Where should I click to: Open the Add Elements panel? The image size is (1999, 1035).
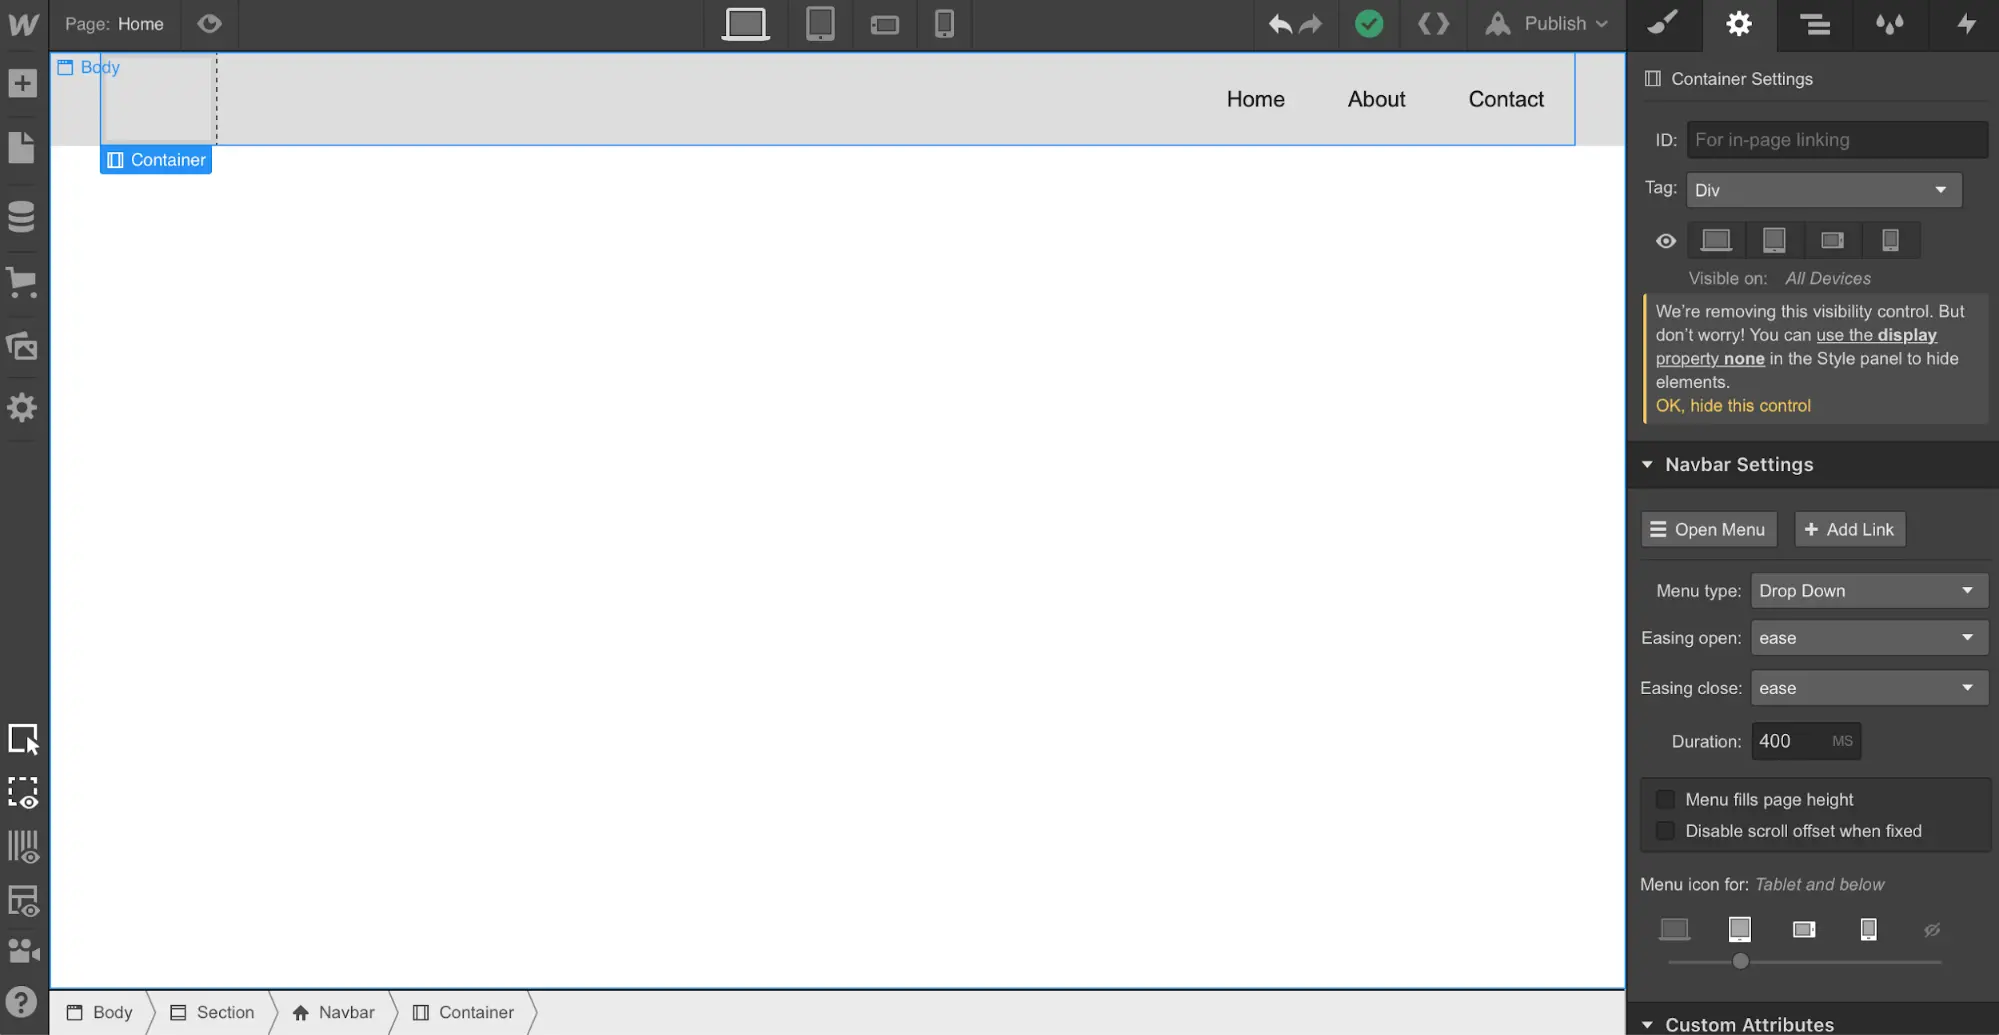pos(22,83)
